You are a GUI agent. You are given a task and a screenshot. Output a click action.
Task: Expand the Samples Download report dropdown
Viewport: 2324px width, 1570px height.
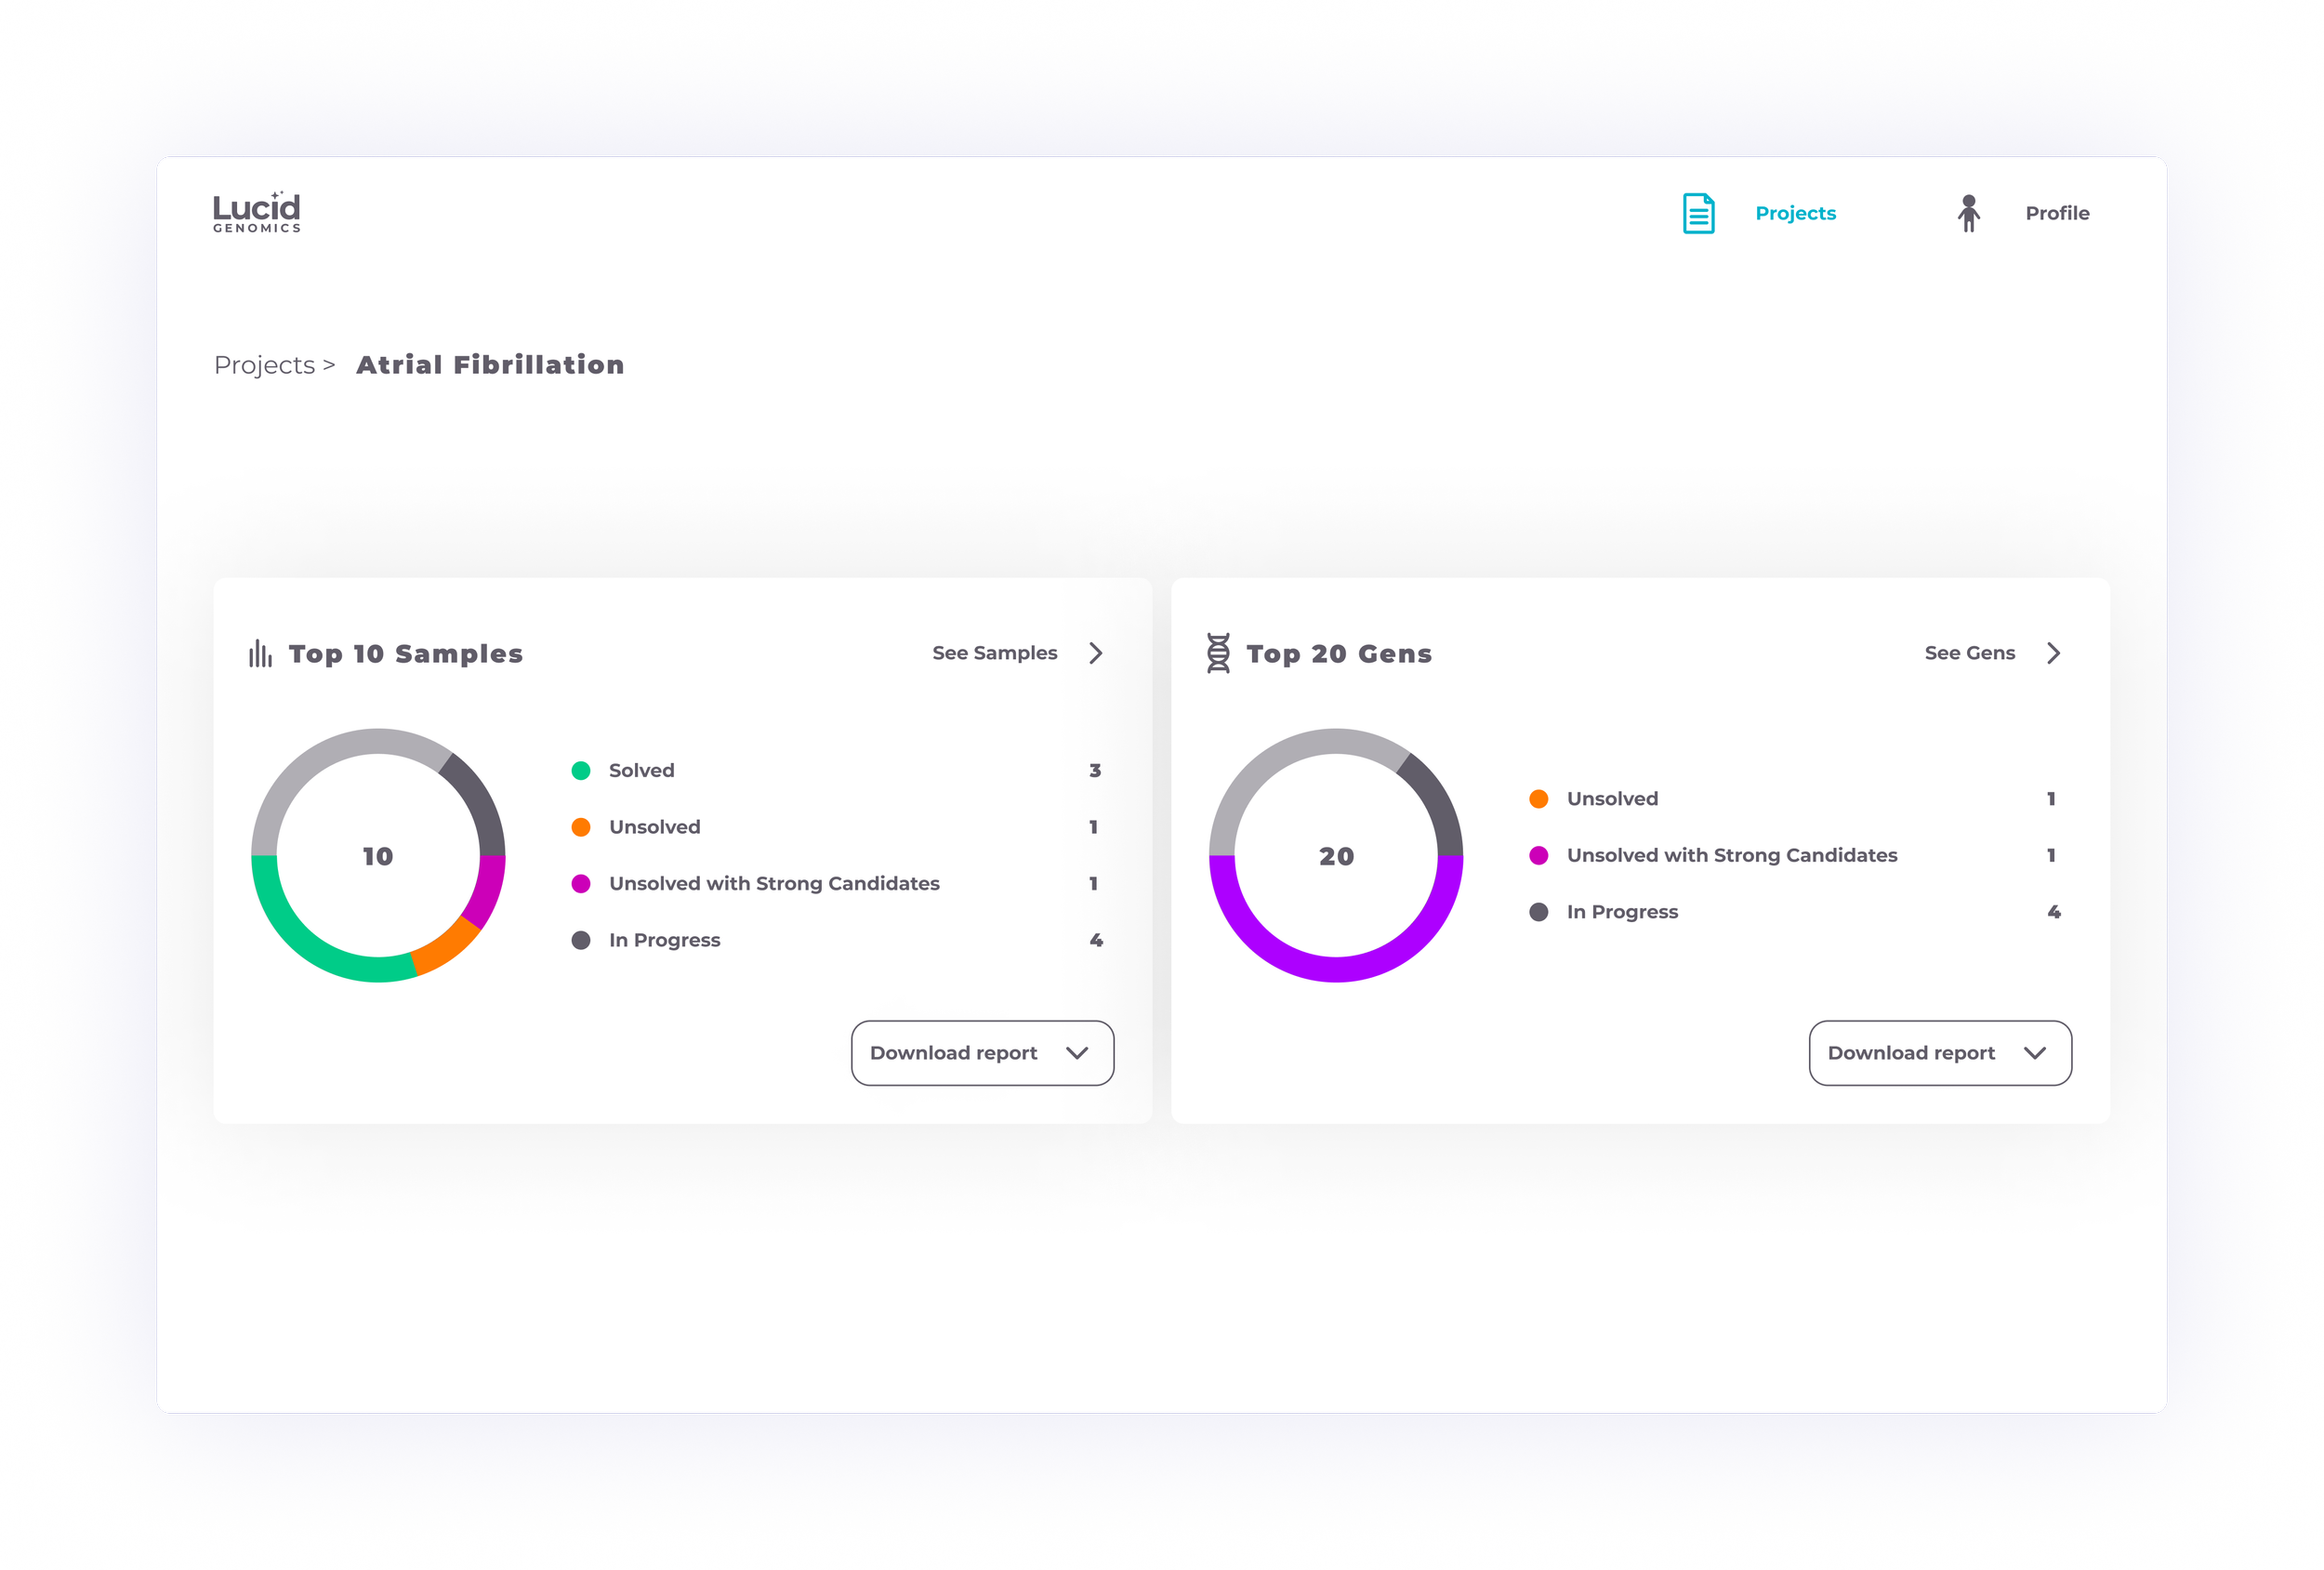tap(981, 1053)
